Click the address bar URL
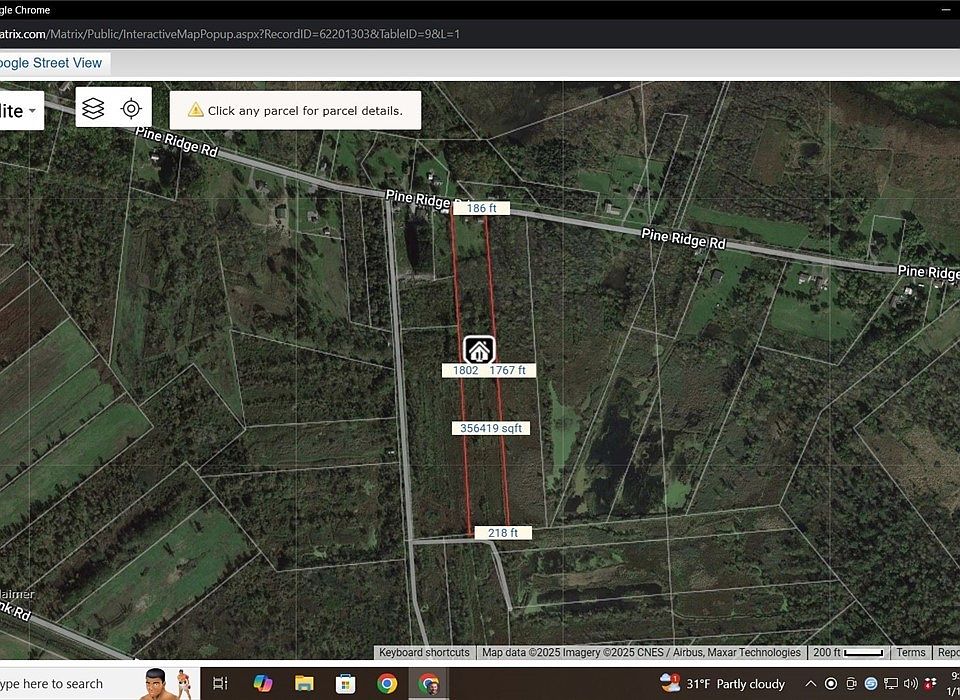The width and height of the screenshot is (960, 700). coord(230,33)
